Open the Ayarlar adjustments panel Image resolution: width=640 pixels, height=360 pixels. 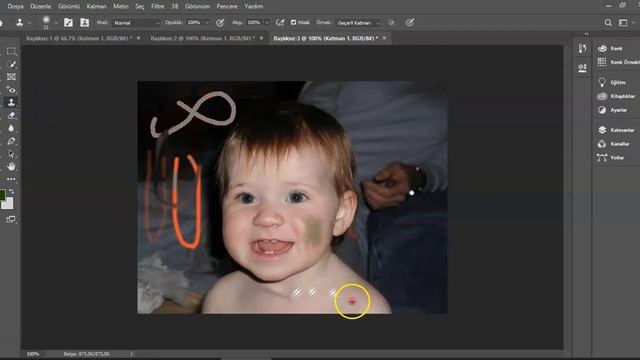(612, 110)
